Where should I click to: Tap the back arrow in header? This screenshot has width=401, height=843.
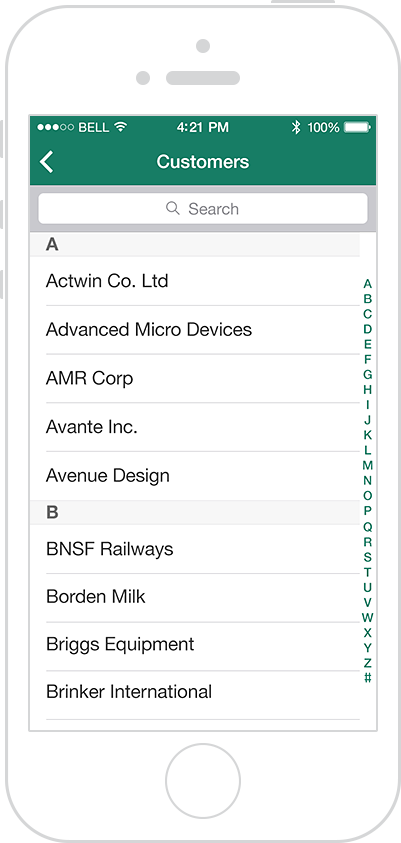[47, 162]
